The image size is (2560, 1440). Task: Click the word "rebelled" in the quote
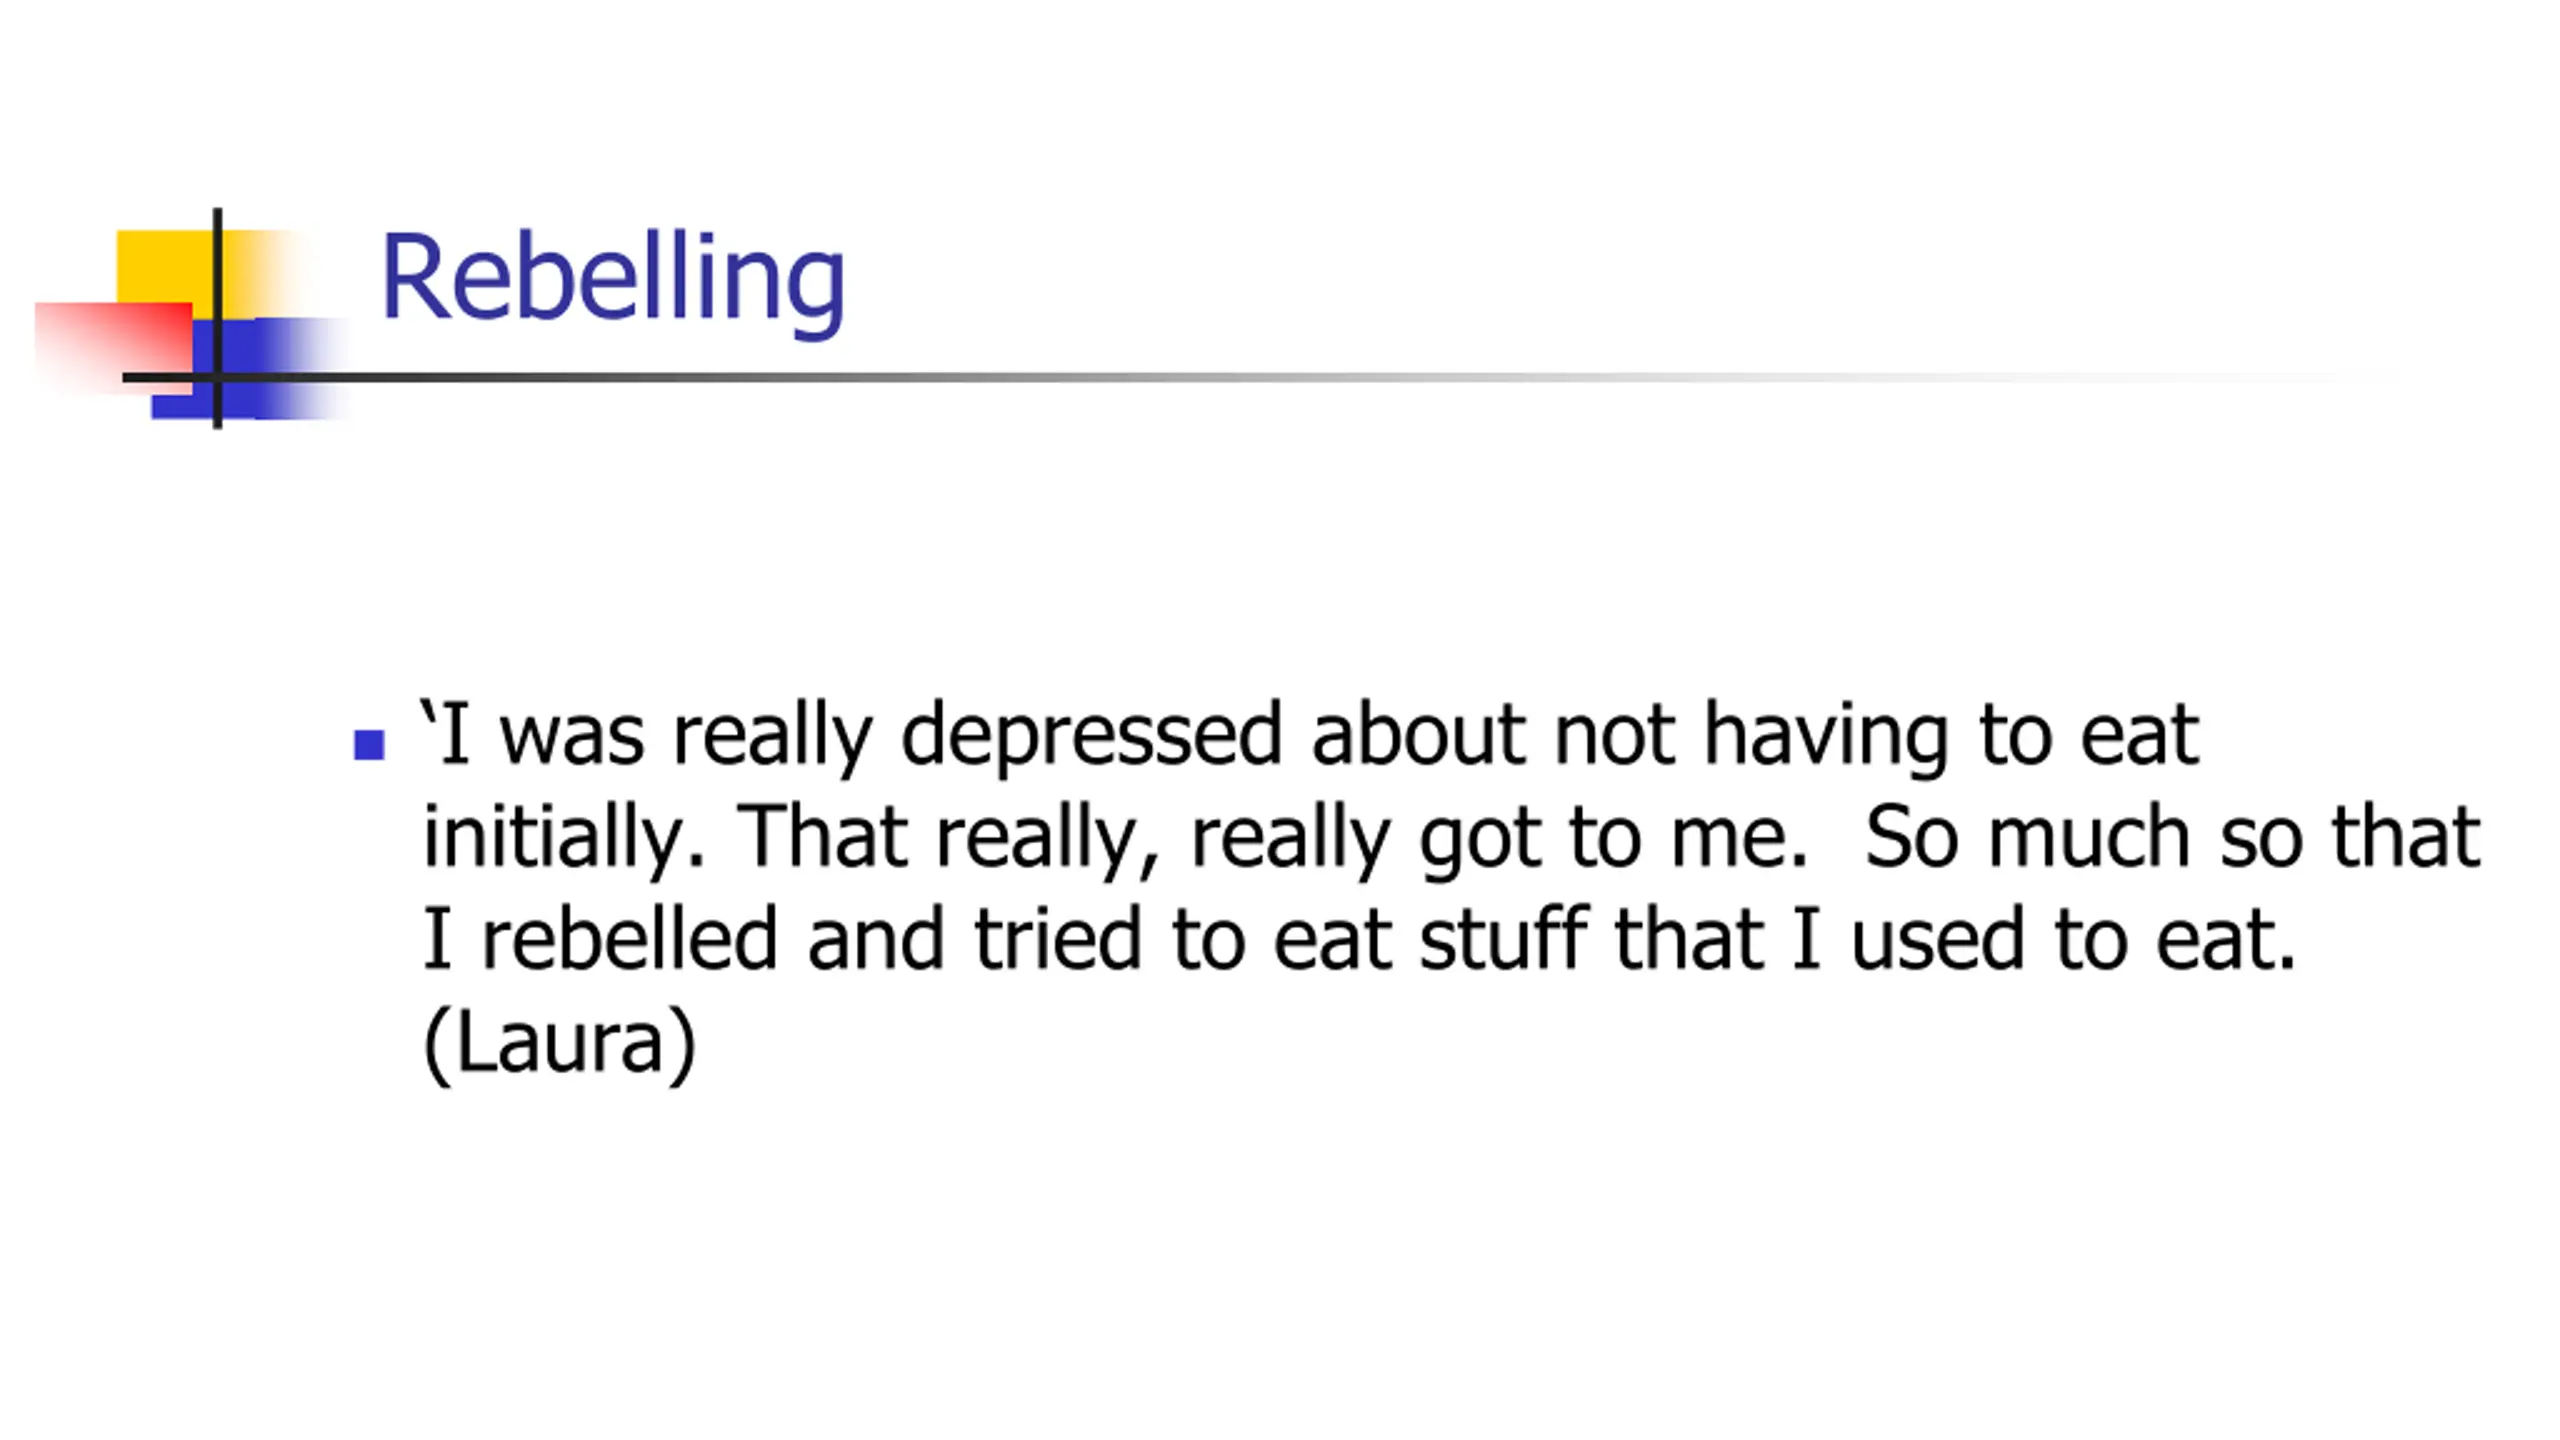click(630, 938)
